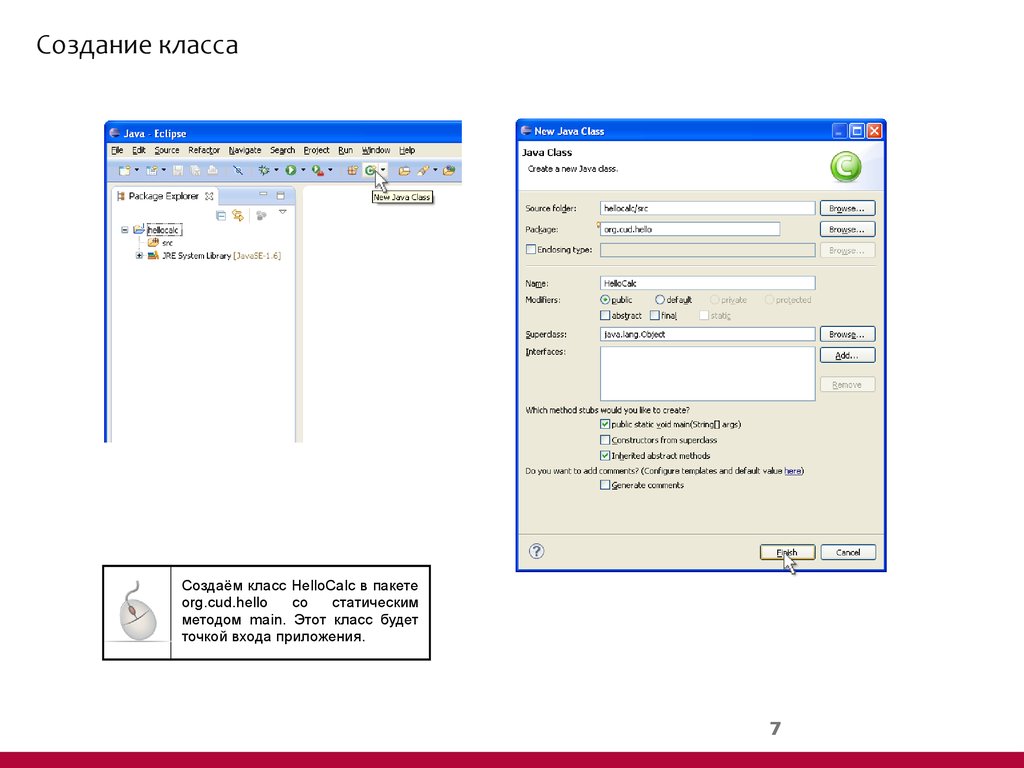Click inside the Name input field
Image resolution: width=1024 pixels, height=768 pixels.
707,282
